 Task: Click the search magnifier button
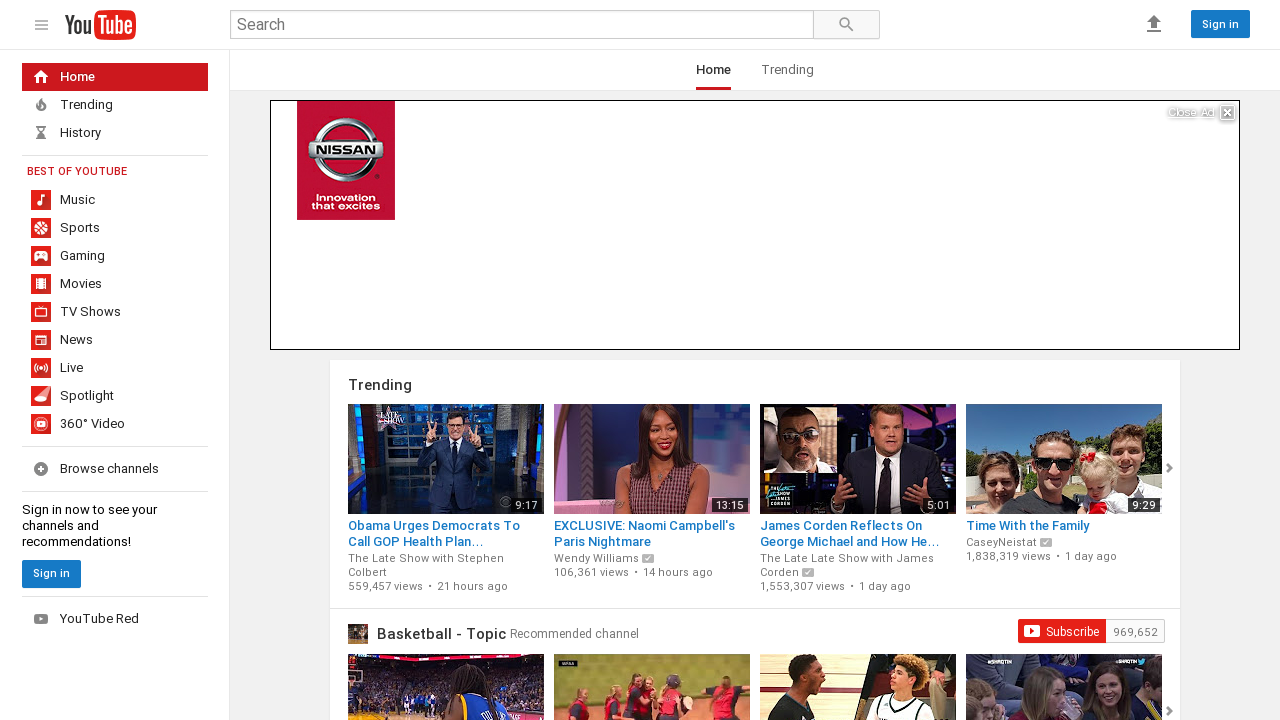[846, 25]
